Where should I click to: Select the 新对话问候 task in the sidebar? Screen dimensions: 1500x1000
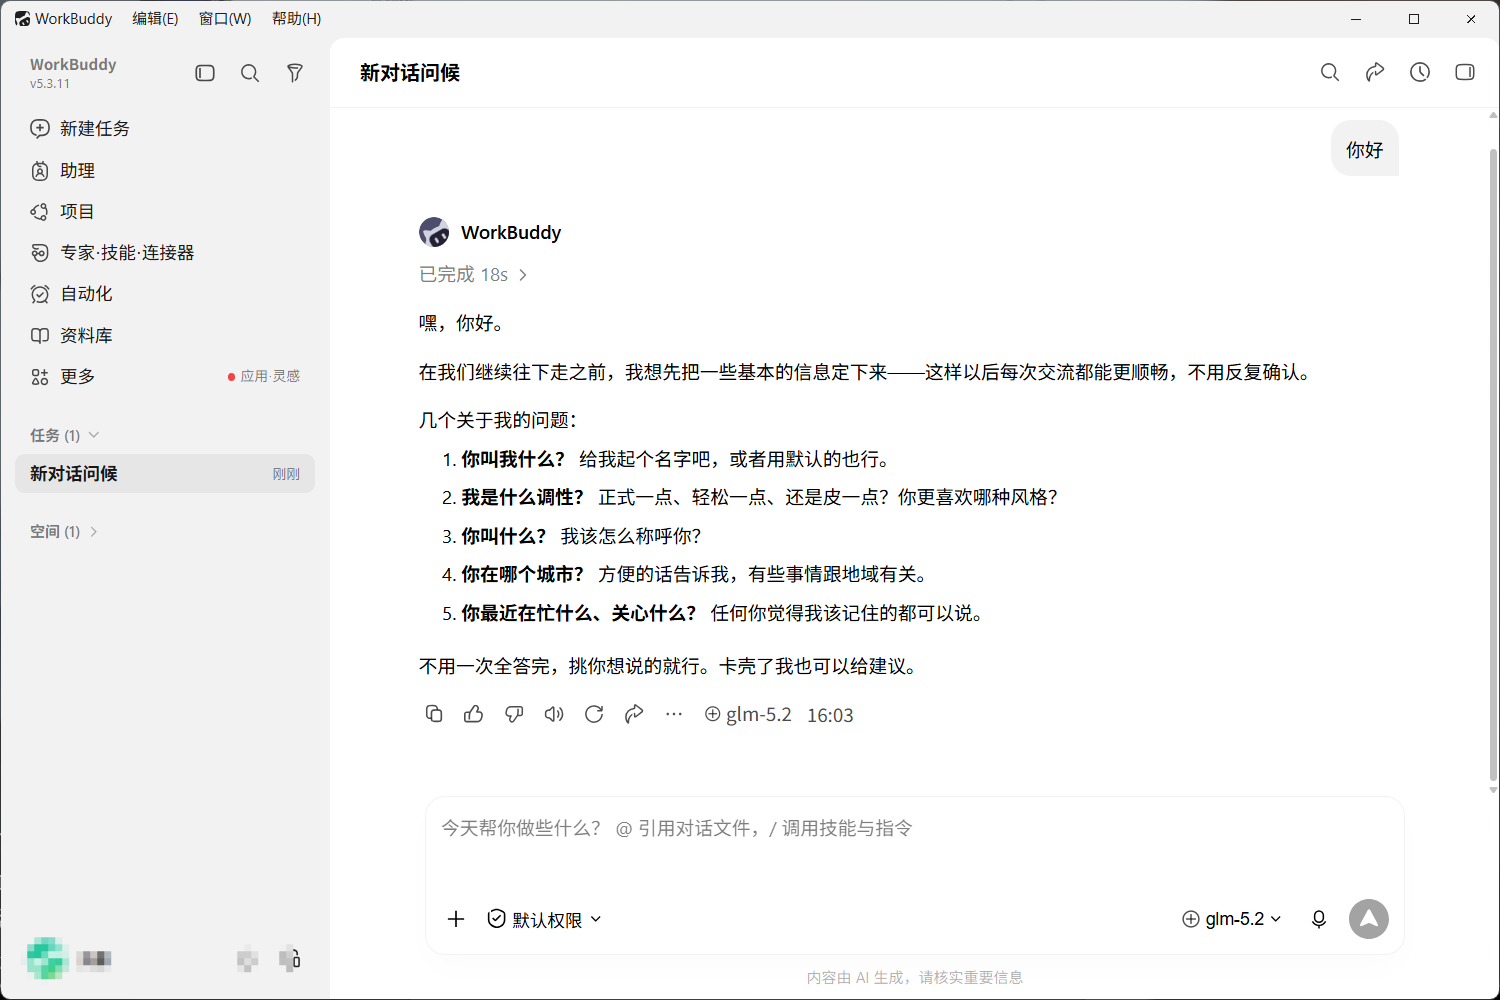165,474
